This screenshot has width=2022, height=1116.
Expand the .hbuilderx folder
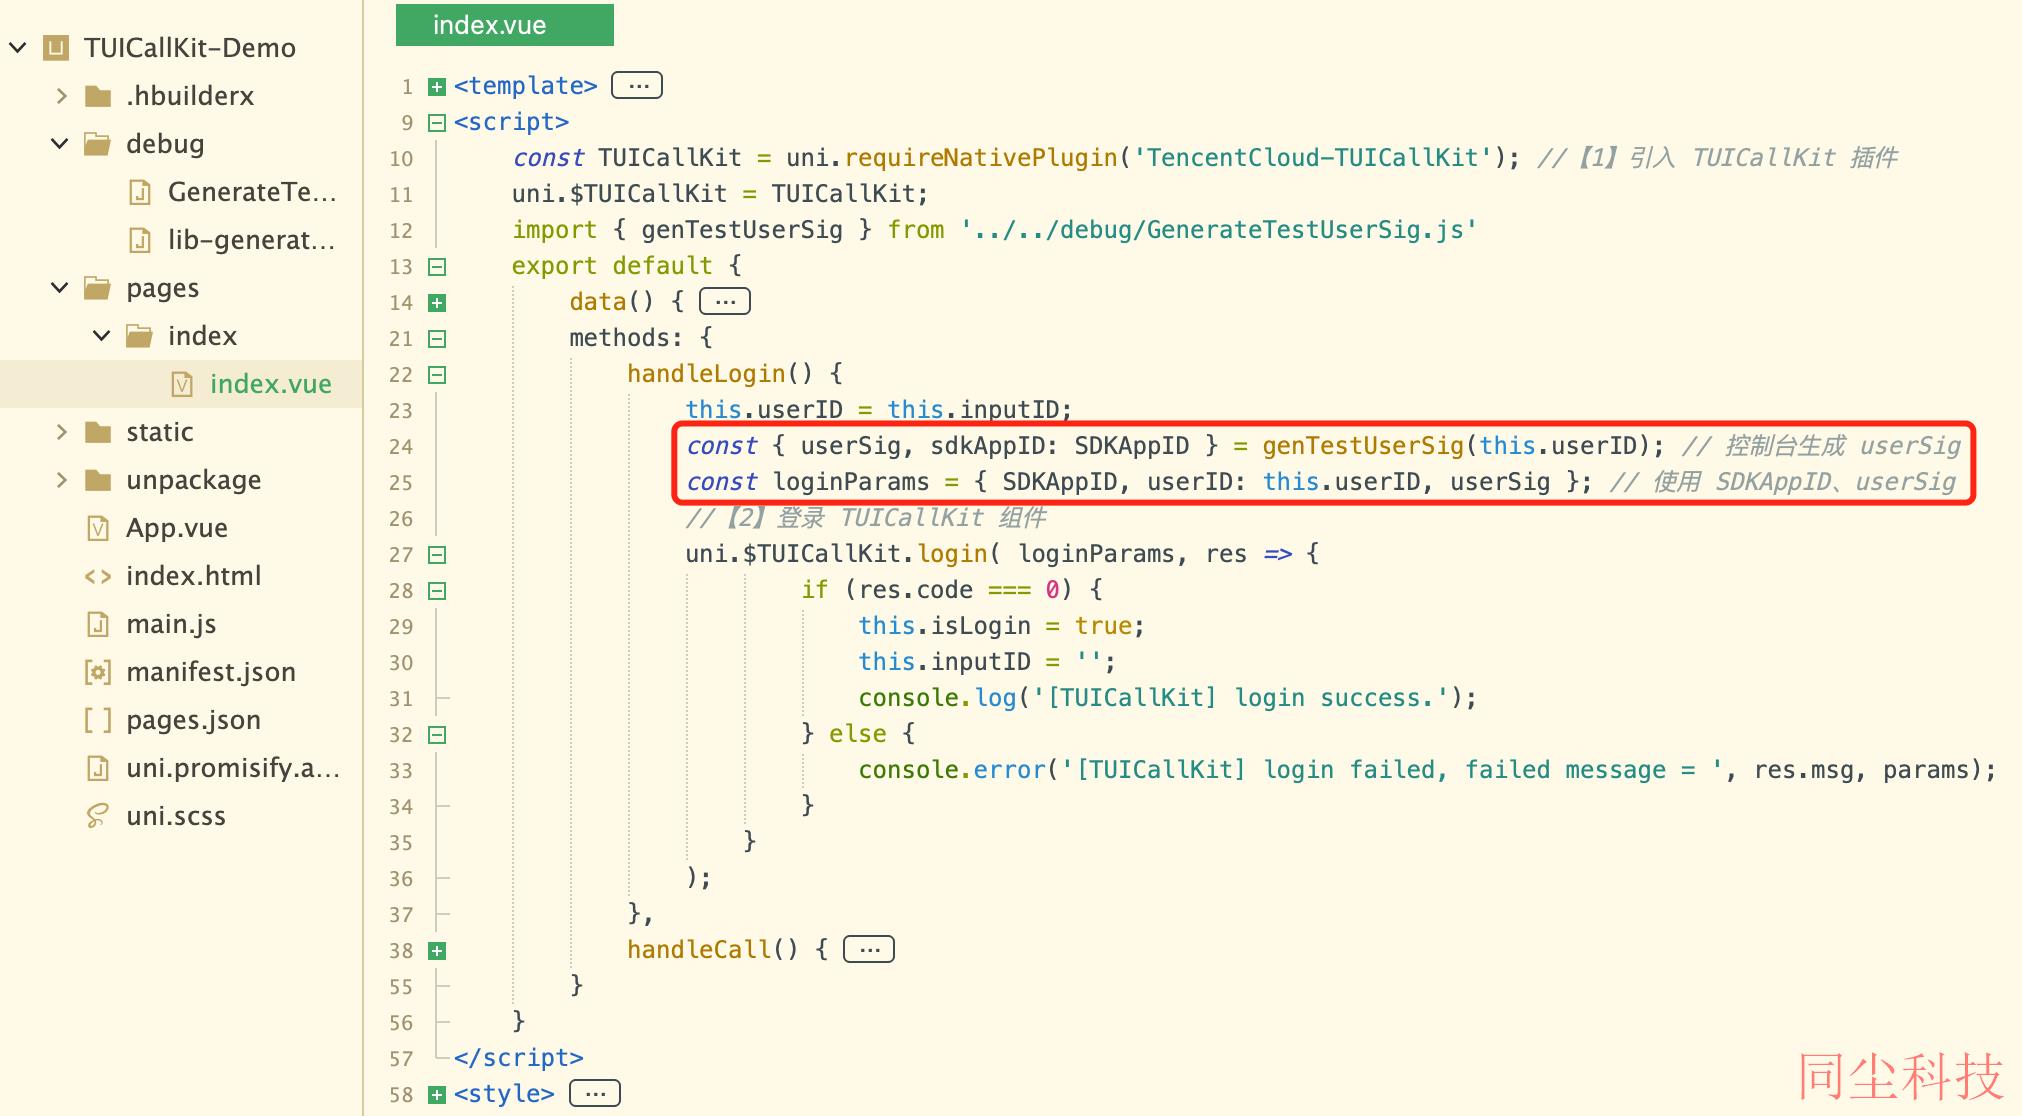click(62, 96)
